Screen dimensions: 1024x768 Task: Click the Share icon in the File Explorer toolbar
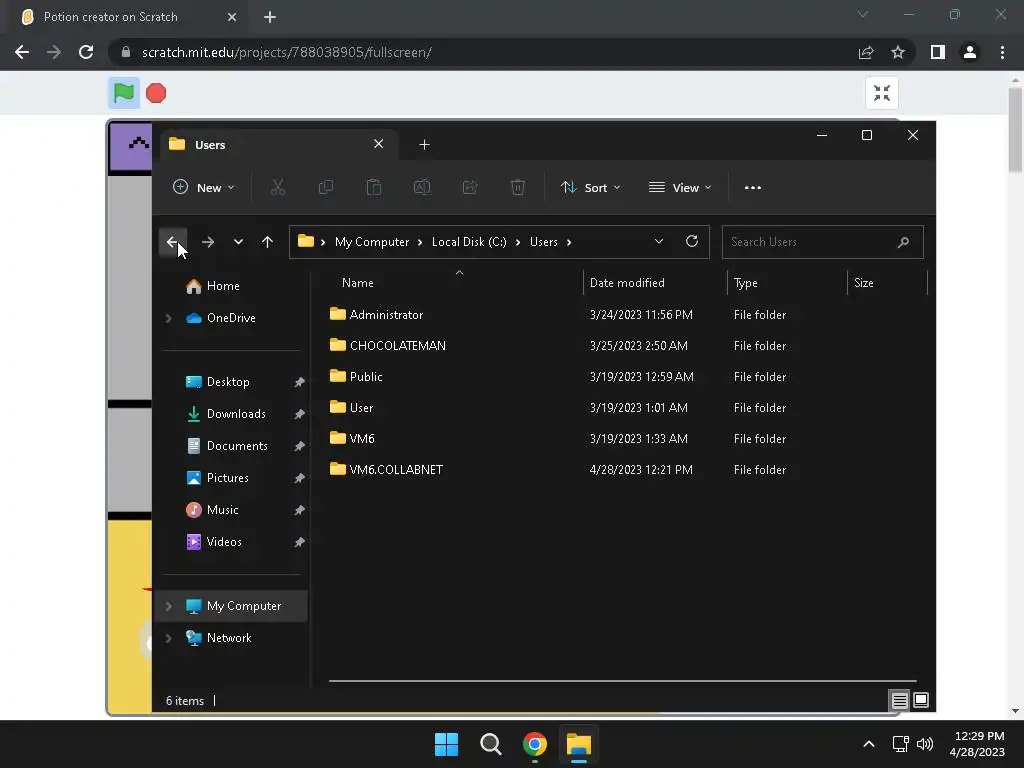coord(470,187)
